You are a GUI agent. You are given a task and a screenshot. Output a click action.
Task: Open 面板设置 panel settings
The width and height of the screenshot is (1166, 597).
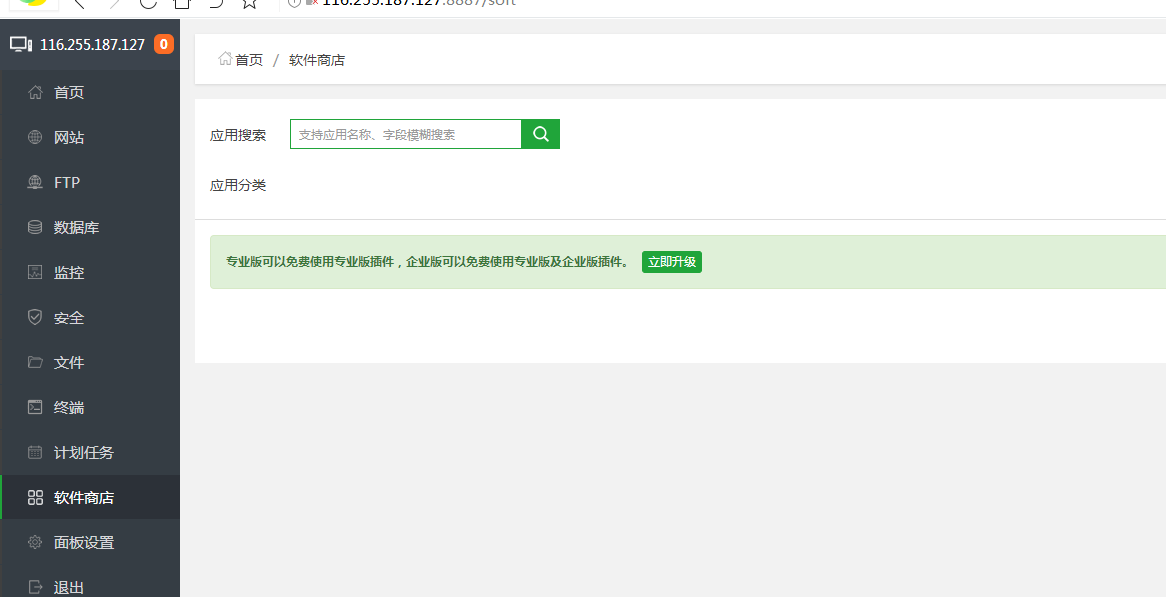[83, 543]
